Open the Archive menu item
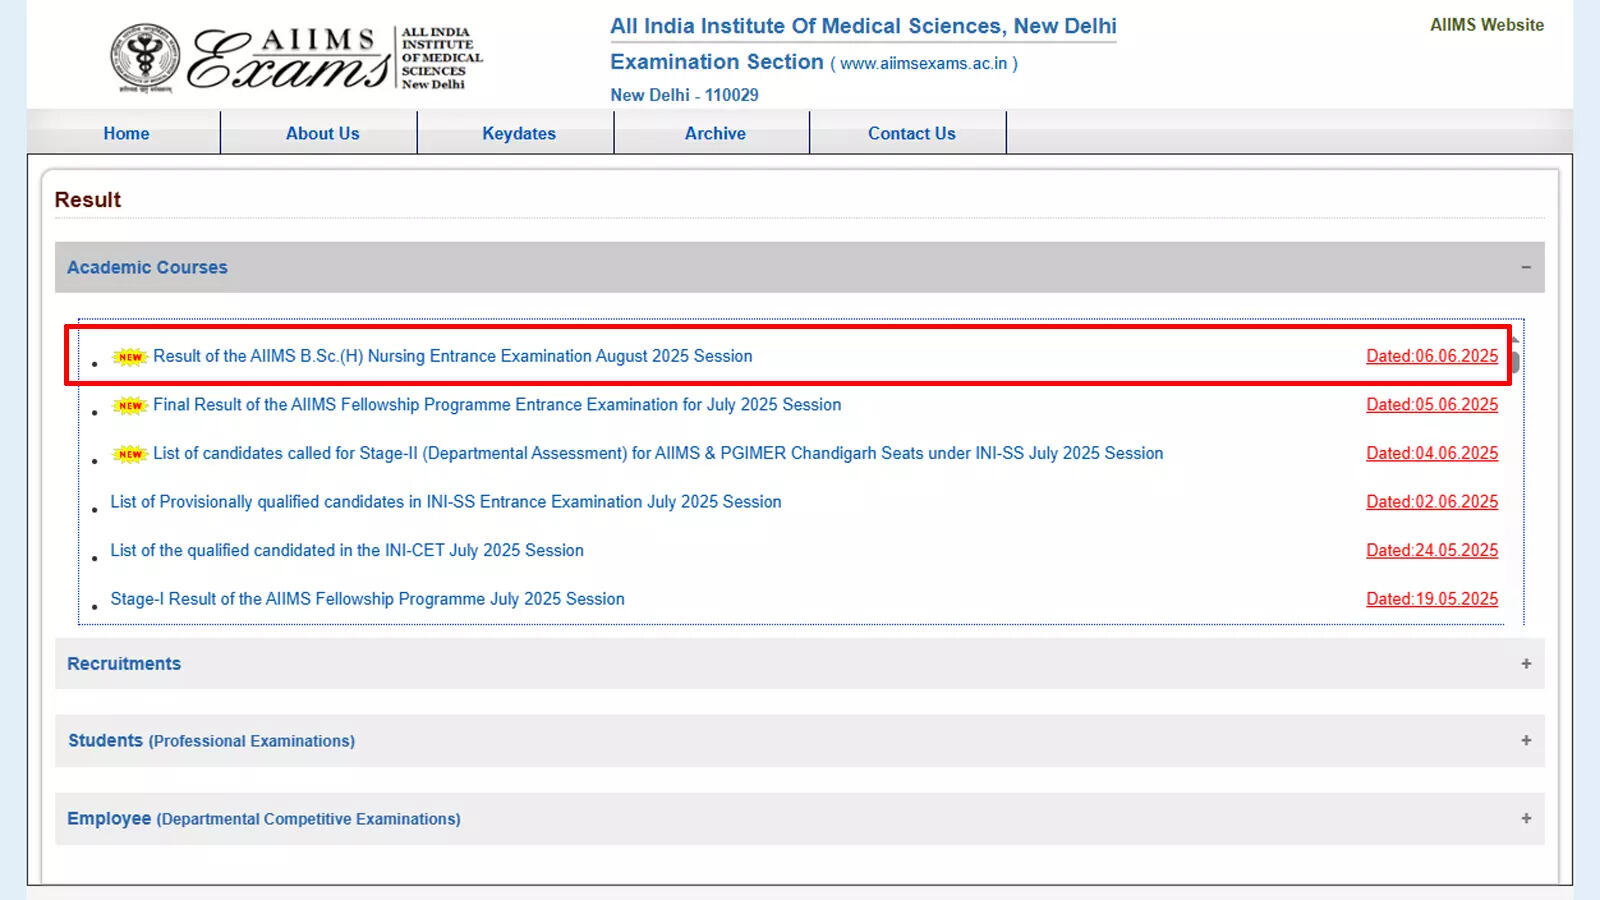Screen dimensions: 1600x900 click(714, 133)
